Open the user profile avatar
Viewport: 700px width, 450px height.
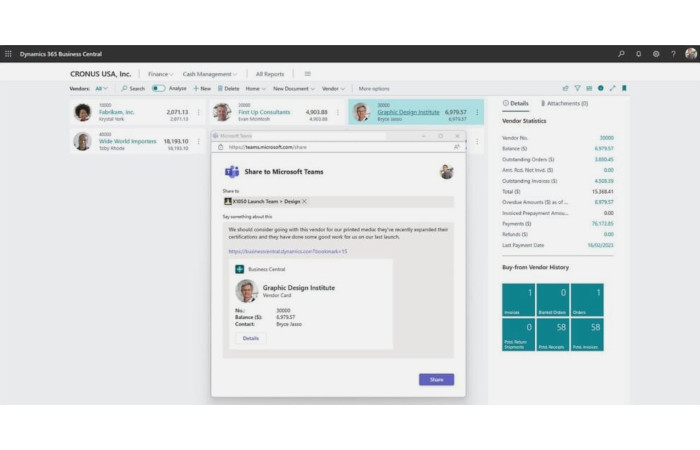(x=691, y=54)
